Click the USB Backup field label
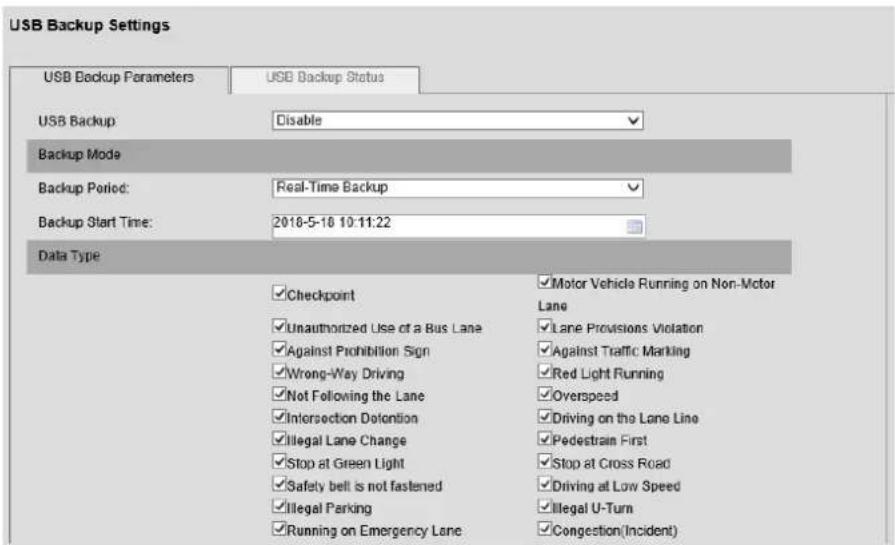Screen dimensions: 895x545 [x=76, y=122]
